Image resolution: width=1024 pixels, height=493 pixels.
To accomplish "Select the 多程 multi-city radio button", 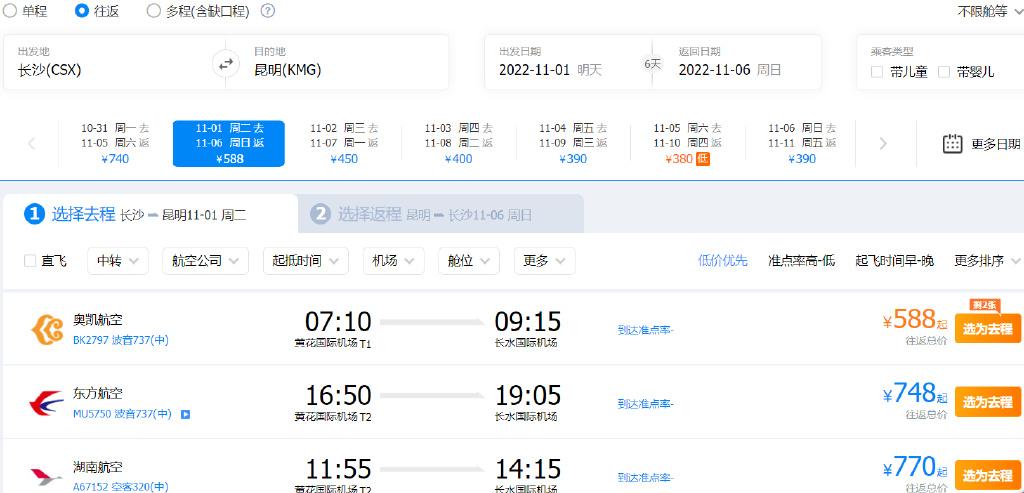I will 153,11.
